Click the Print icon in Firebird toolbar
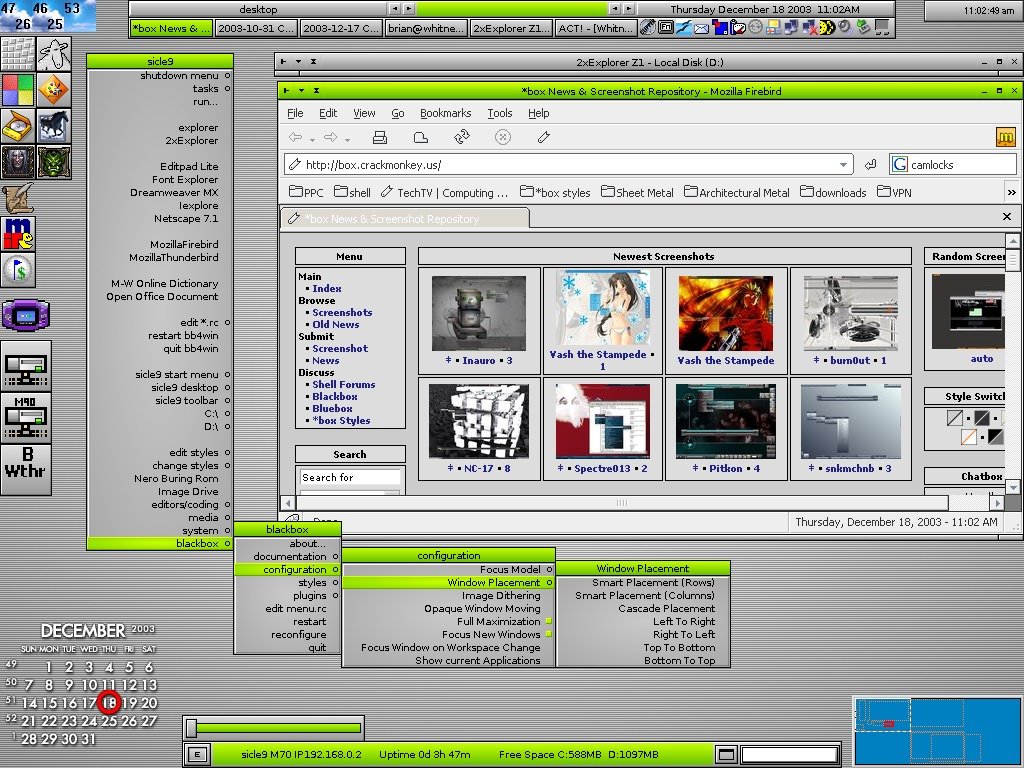 pos(379,137)
